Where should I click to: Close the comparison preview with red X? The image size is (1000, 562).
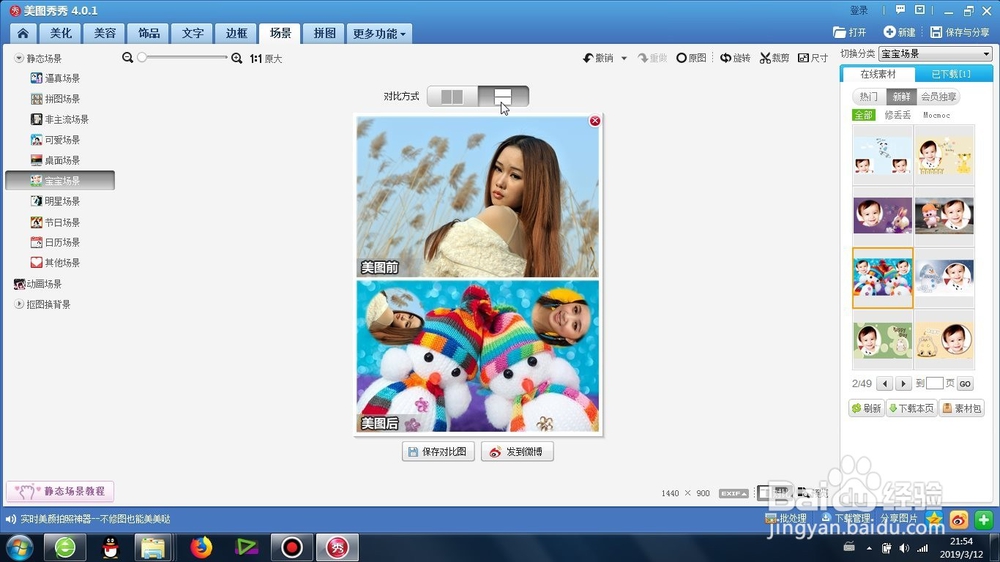pyautogui.click(x=595, y=121)
